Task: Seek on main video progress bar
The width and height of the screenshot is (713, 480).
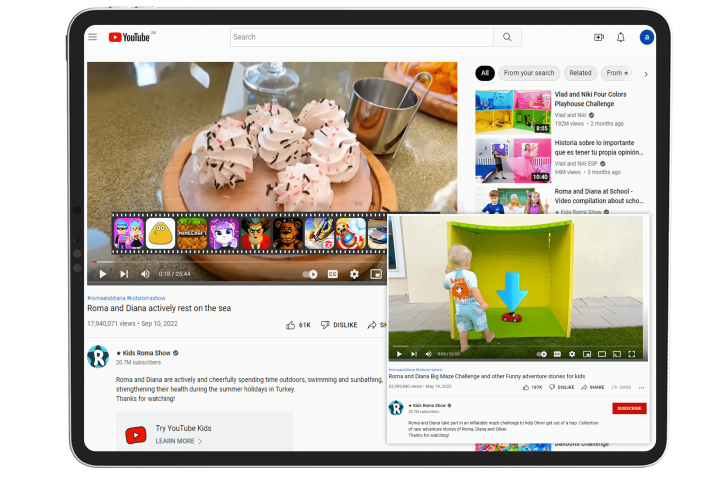Action: coord(239,262)
